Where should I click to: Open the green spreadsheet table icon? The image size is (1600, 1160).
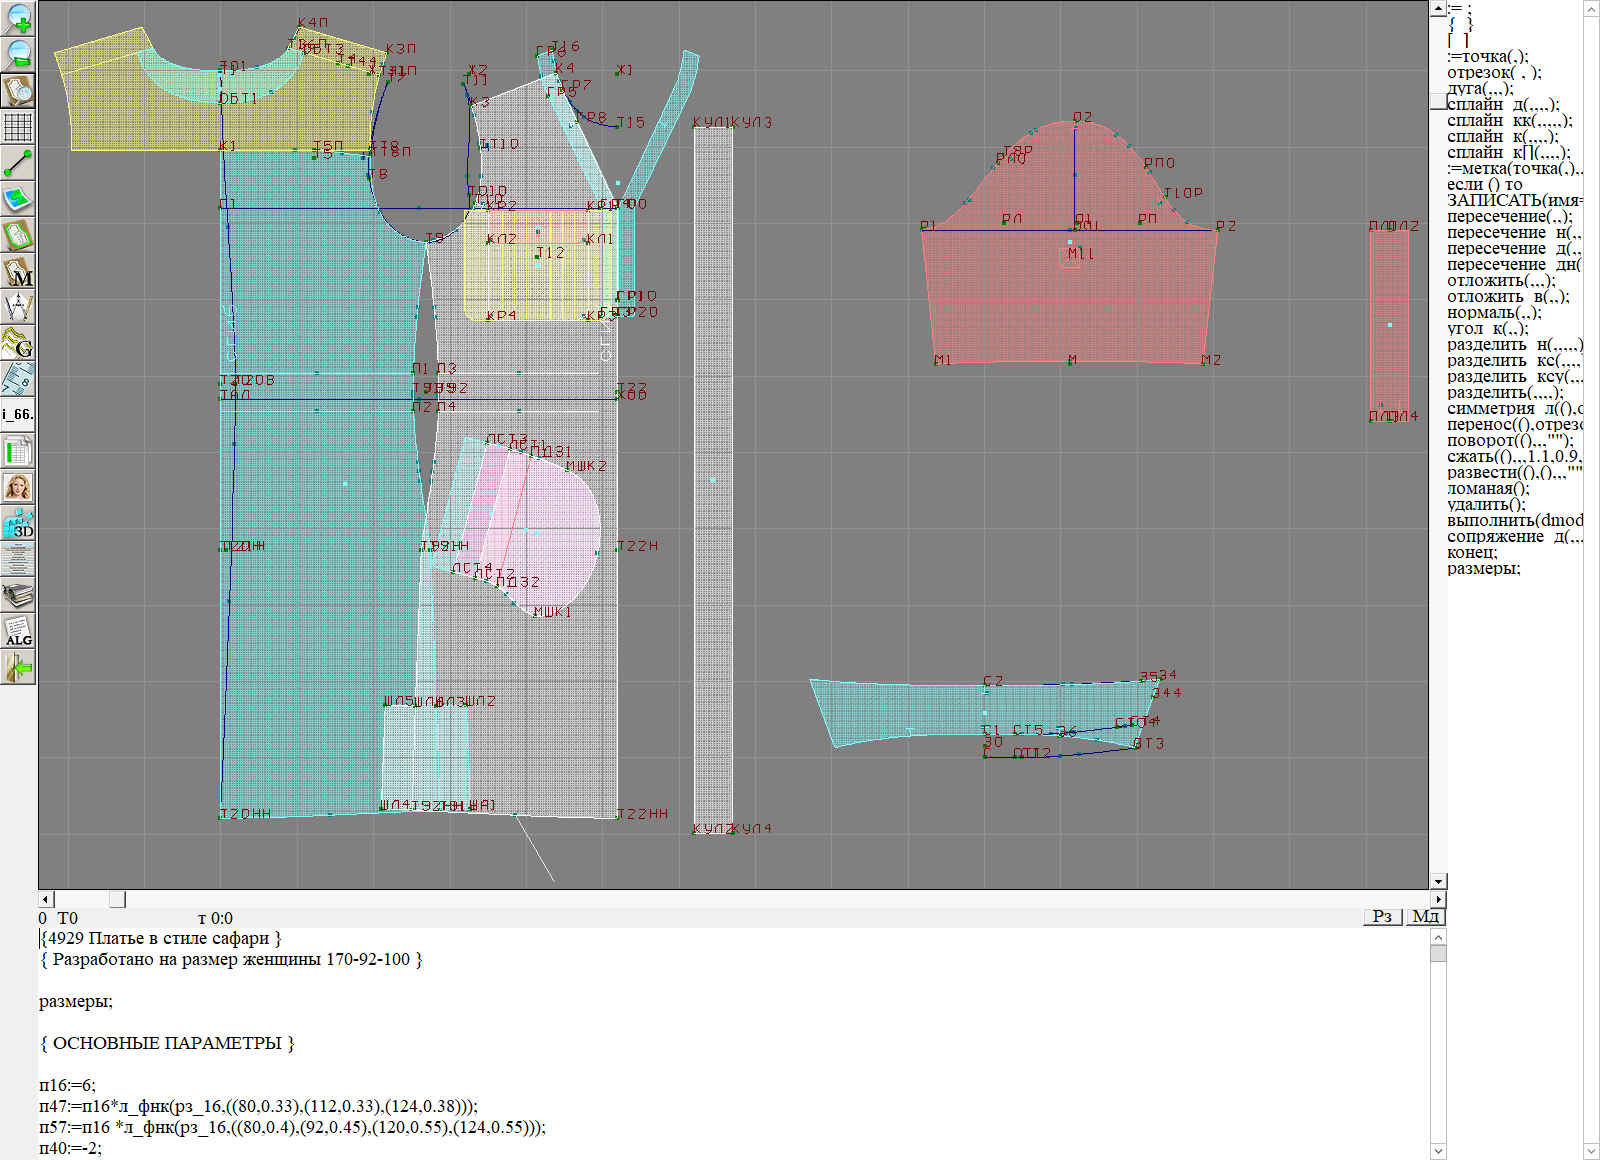click(18, 451)
